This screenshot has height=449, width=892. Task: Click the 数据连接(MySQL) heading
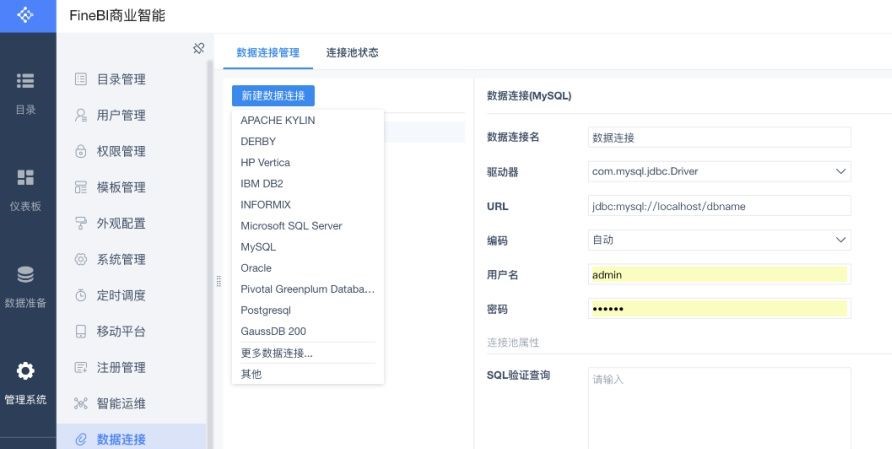[x=529, y=96]
